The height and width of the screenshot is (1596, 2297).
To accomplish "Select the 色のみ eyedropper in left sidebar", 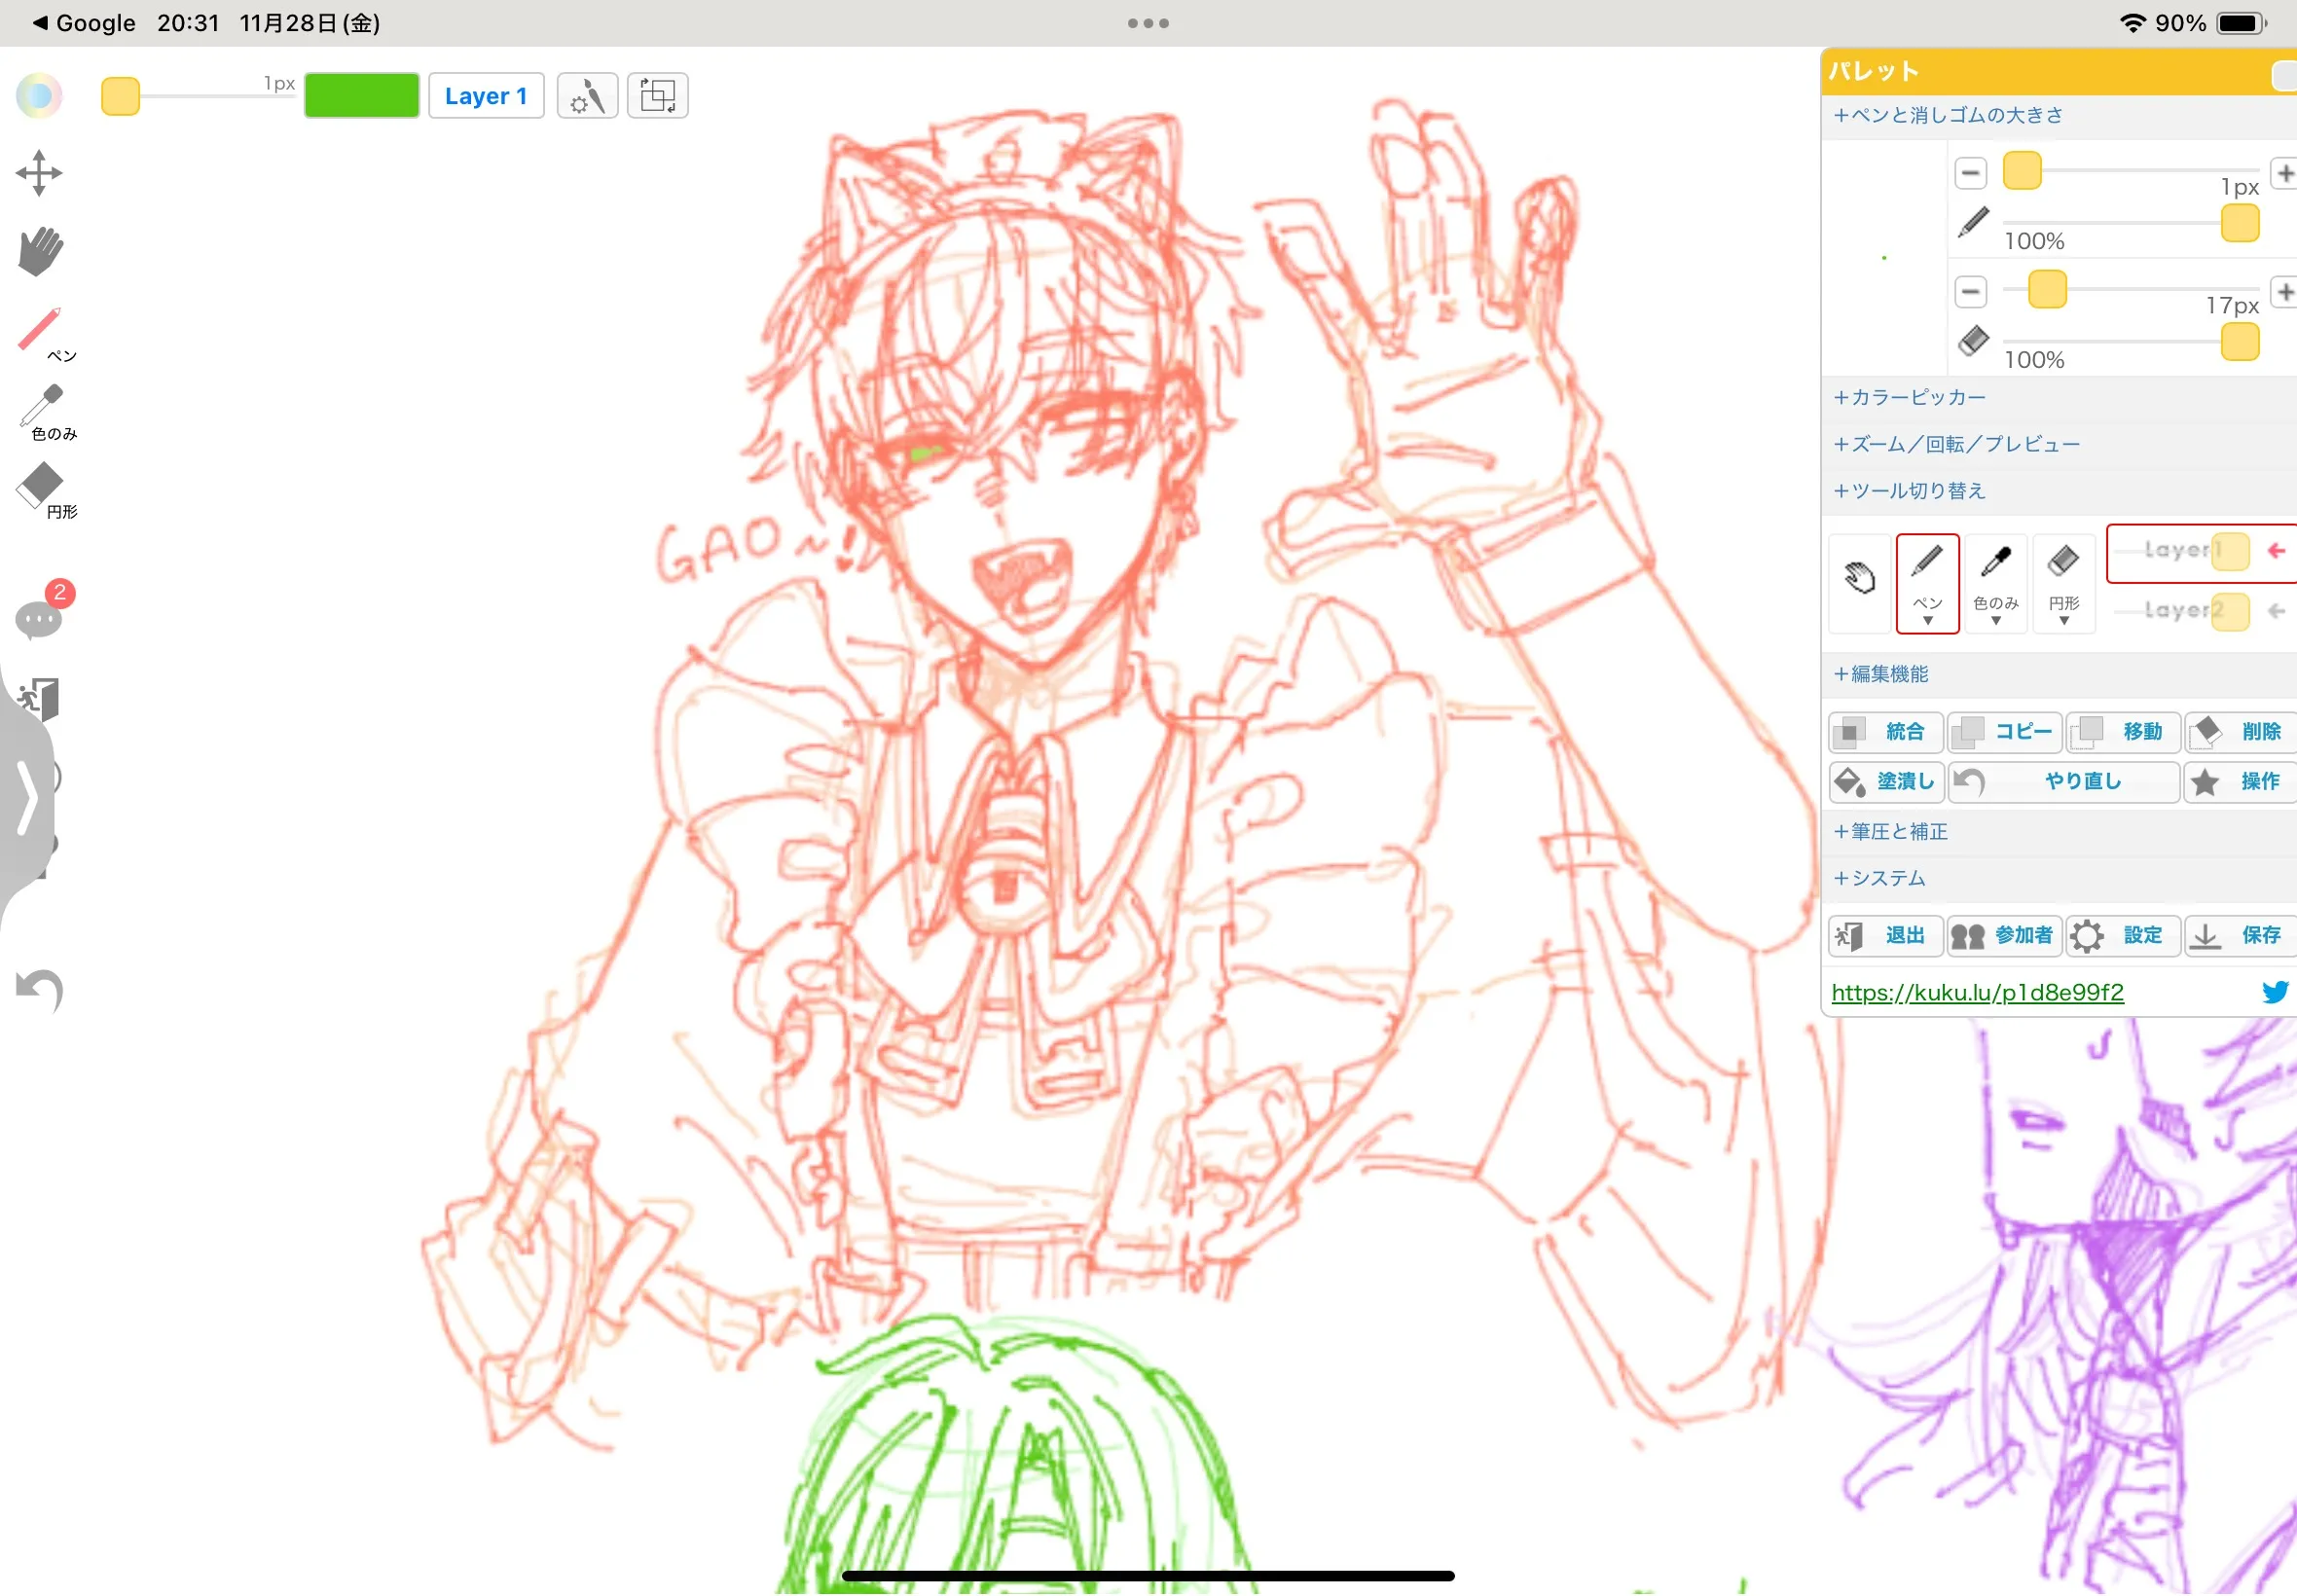I will (44, 411).
